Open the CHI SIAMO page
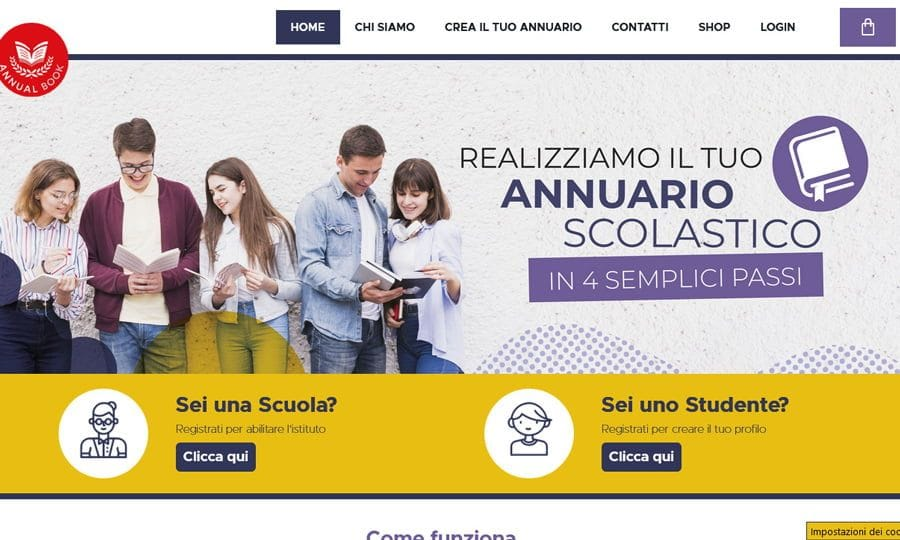Screen dimensions: 900x540 385,27
